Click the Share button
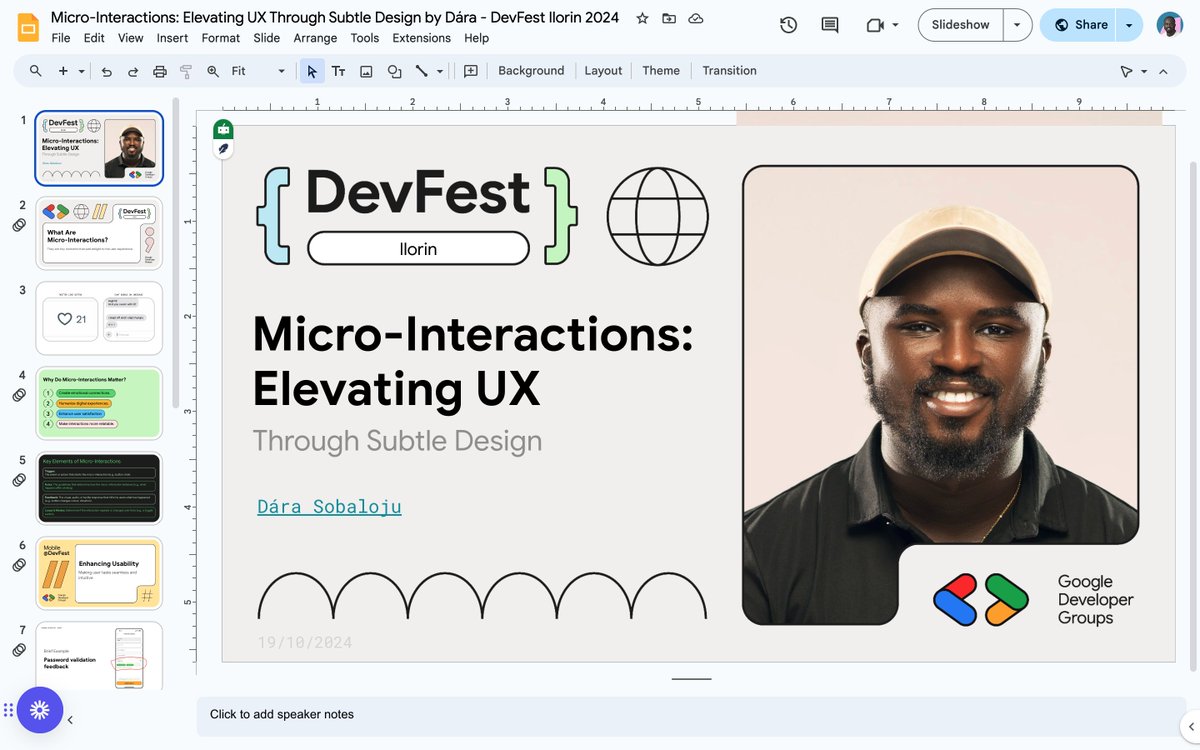Screen dimensions: 1200x750 tap(1079, 25)
